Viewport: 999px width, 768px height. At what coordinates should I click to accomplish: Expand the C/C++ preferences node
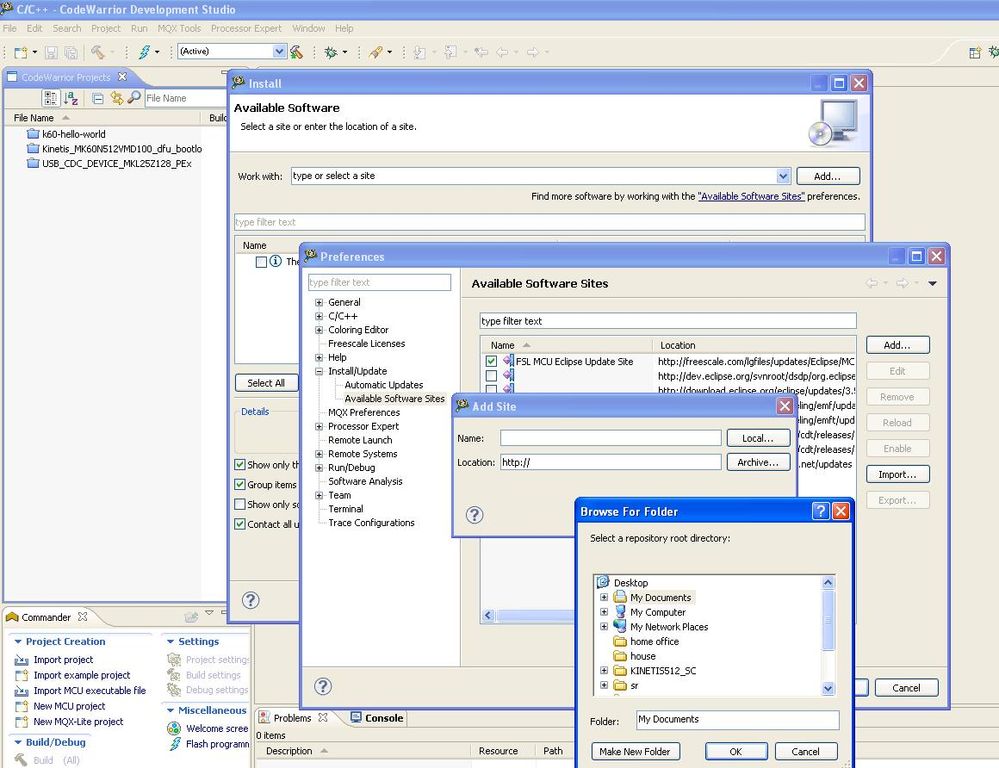[x=319, y=316]
